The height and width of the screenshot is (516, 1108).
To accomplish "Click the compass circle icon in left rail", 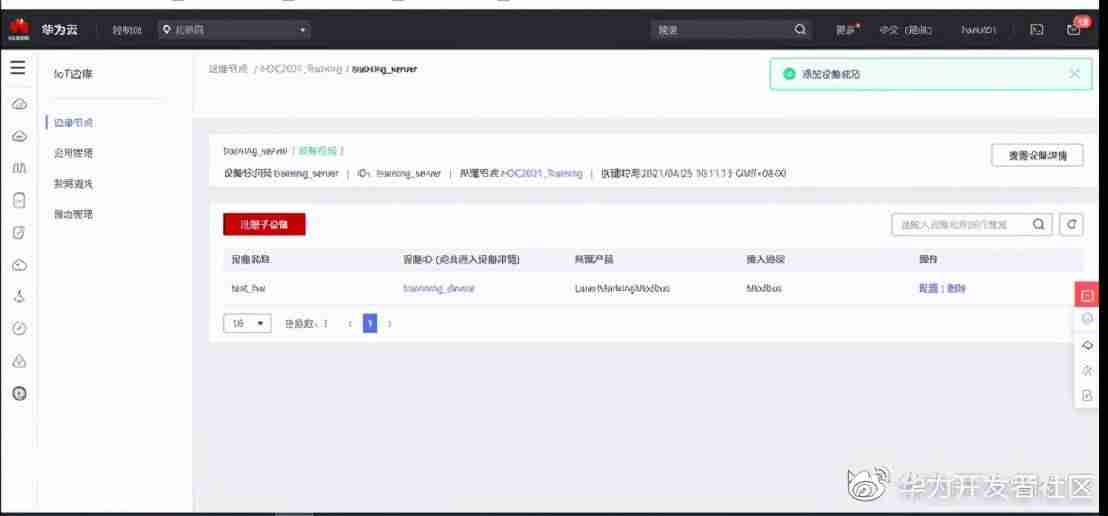I will [20, 329].
